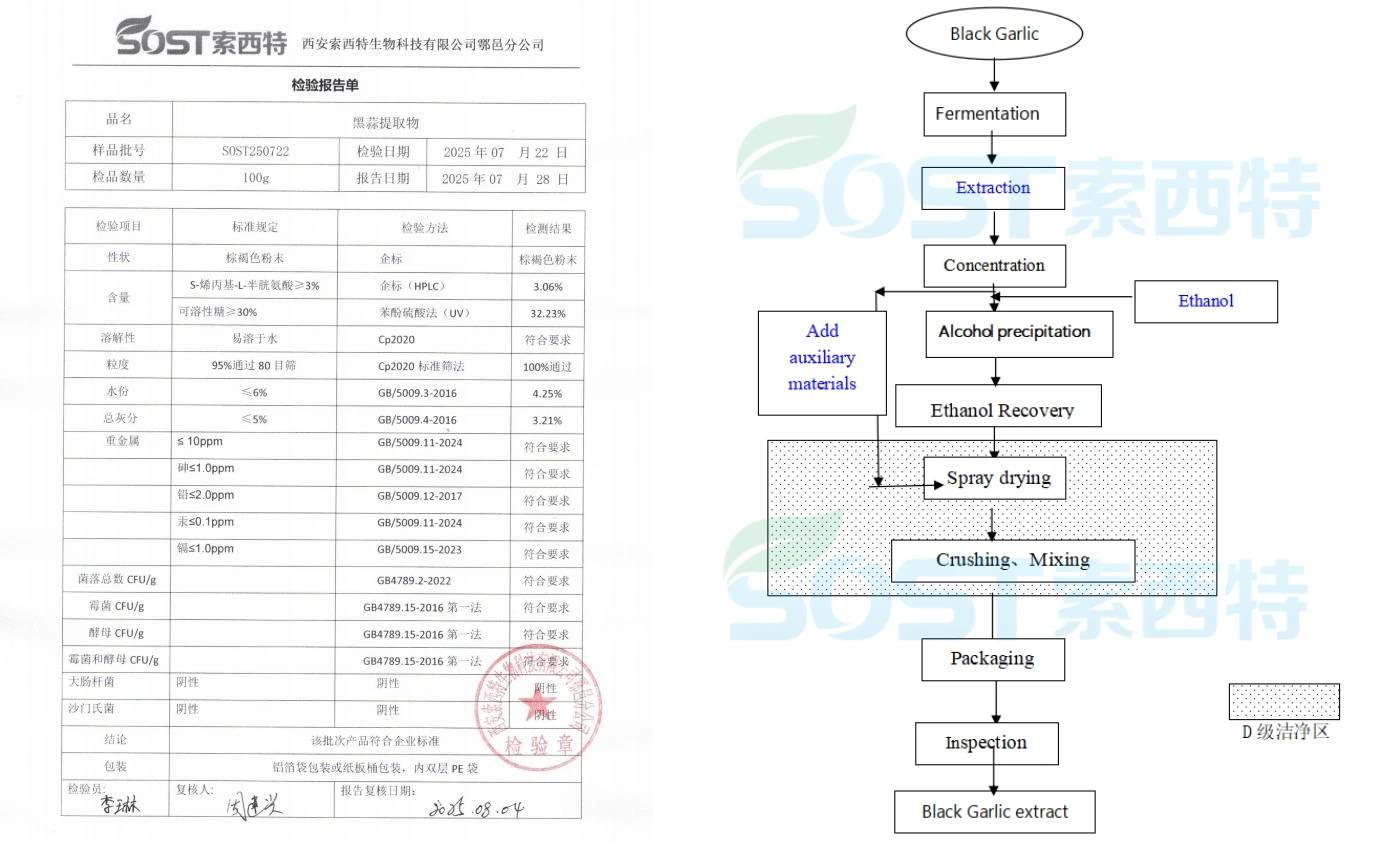Select the "100%通过" result cell
The width and height of the screenshot is (1381, 844).
[548, 368]
